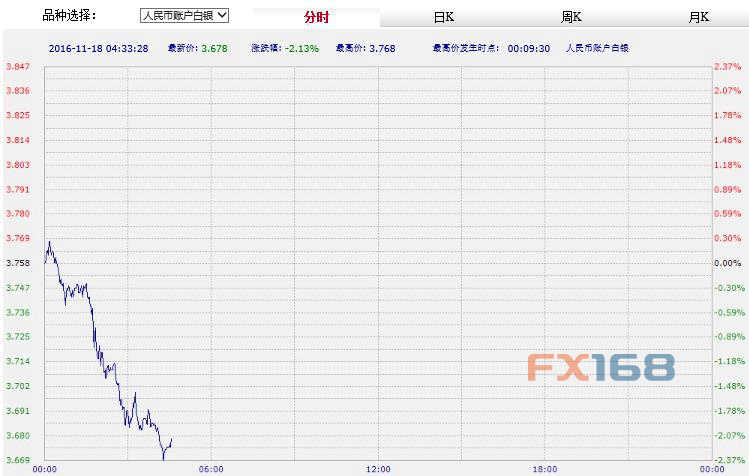Click the highest price 3.768
The height and width of the screenshot is (476, 749).
[x=382, y=48]
